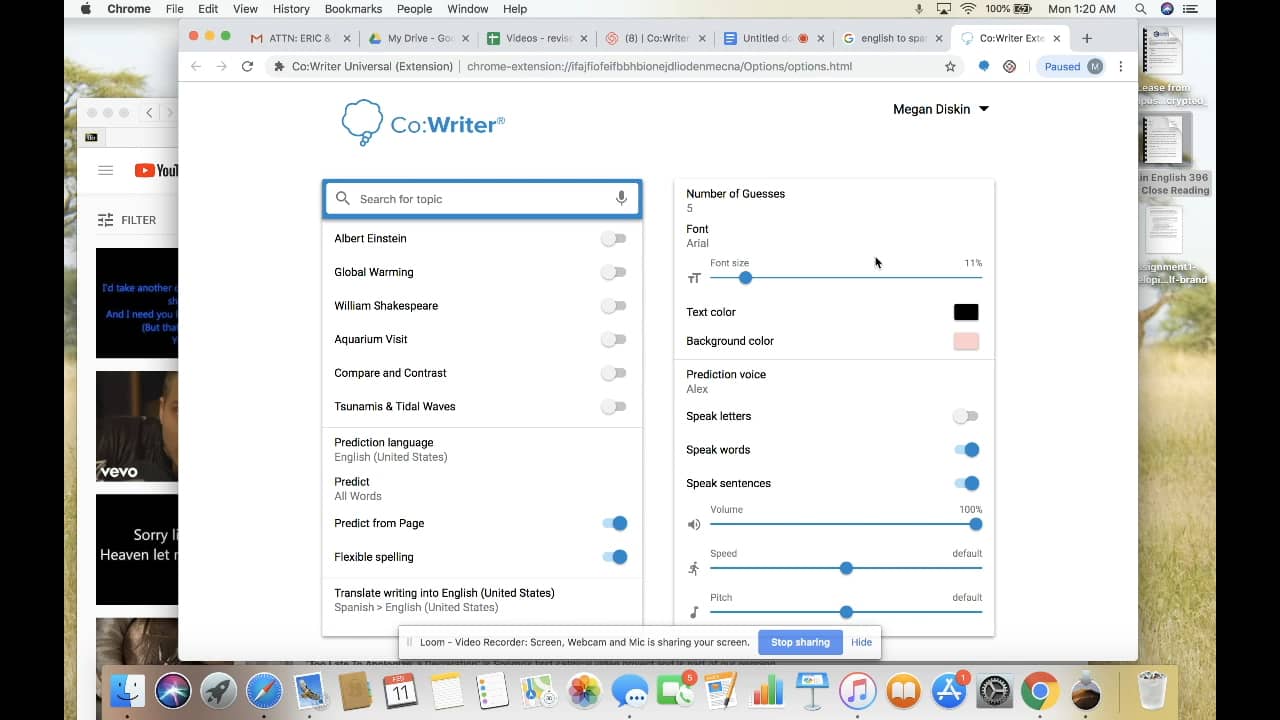Disable Predict from Page

tap(615, 523)
